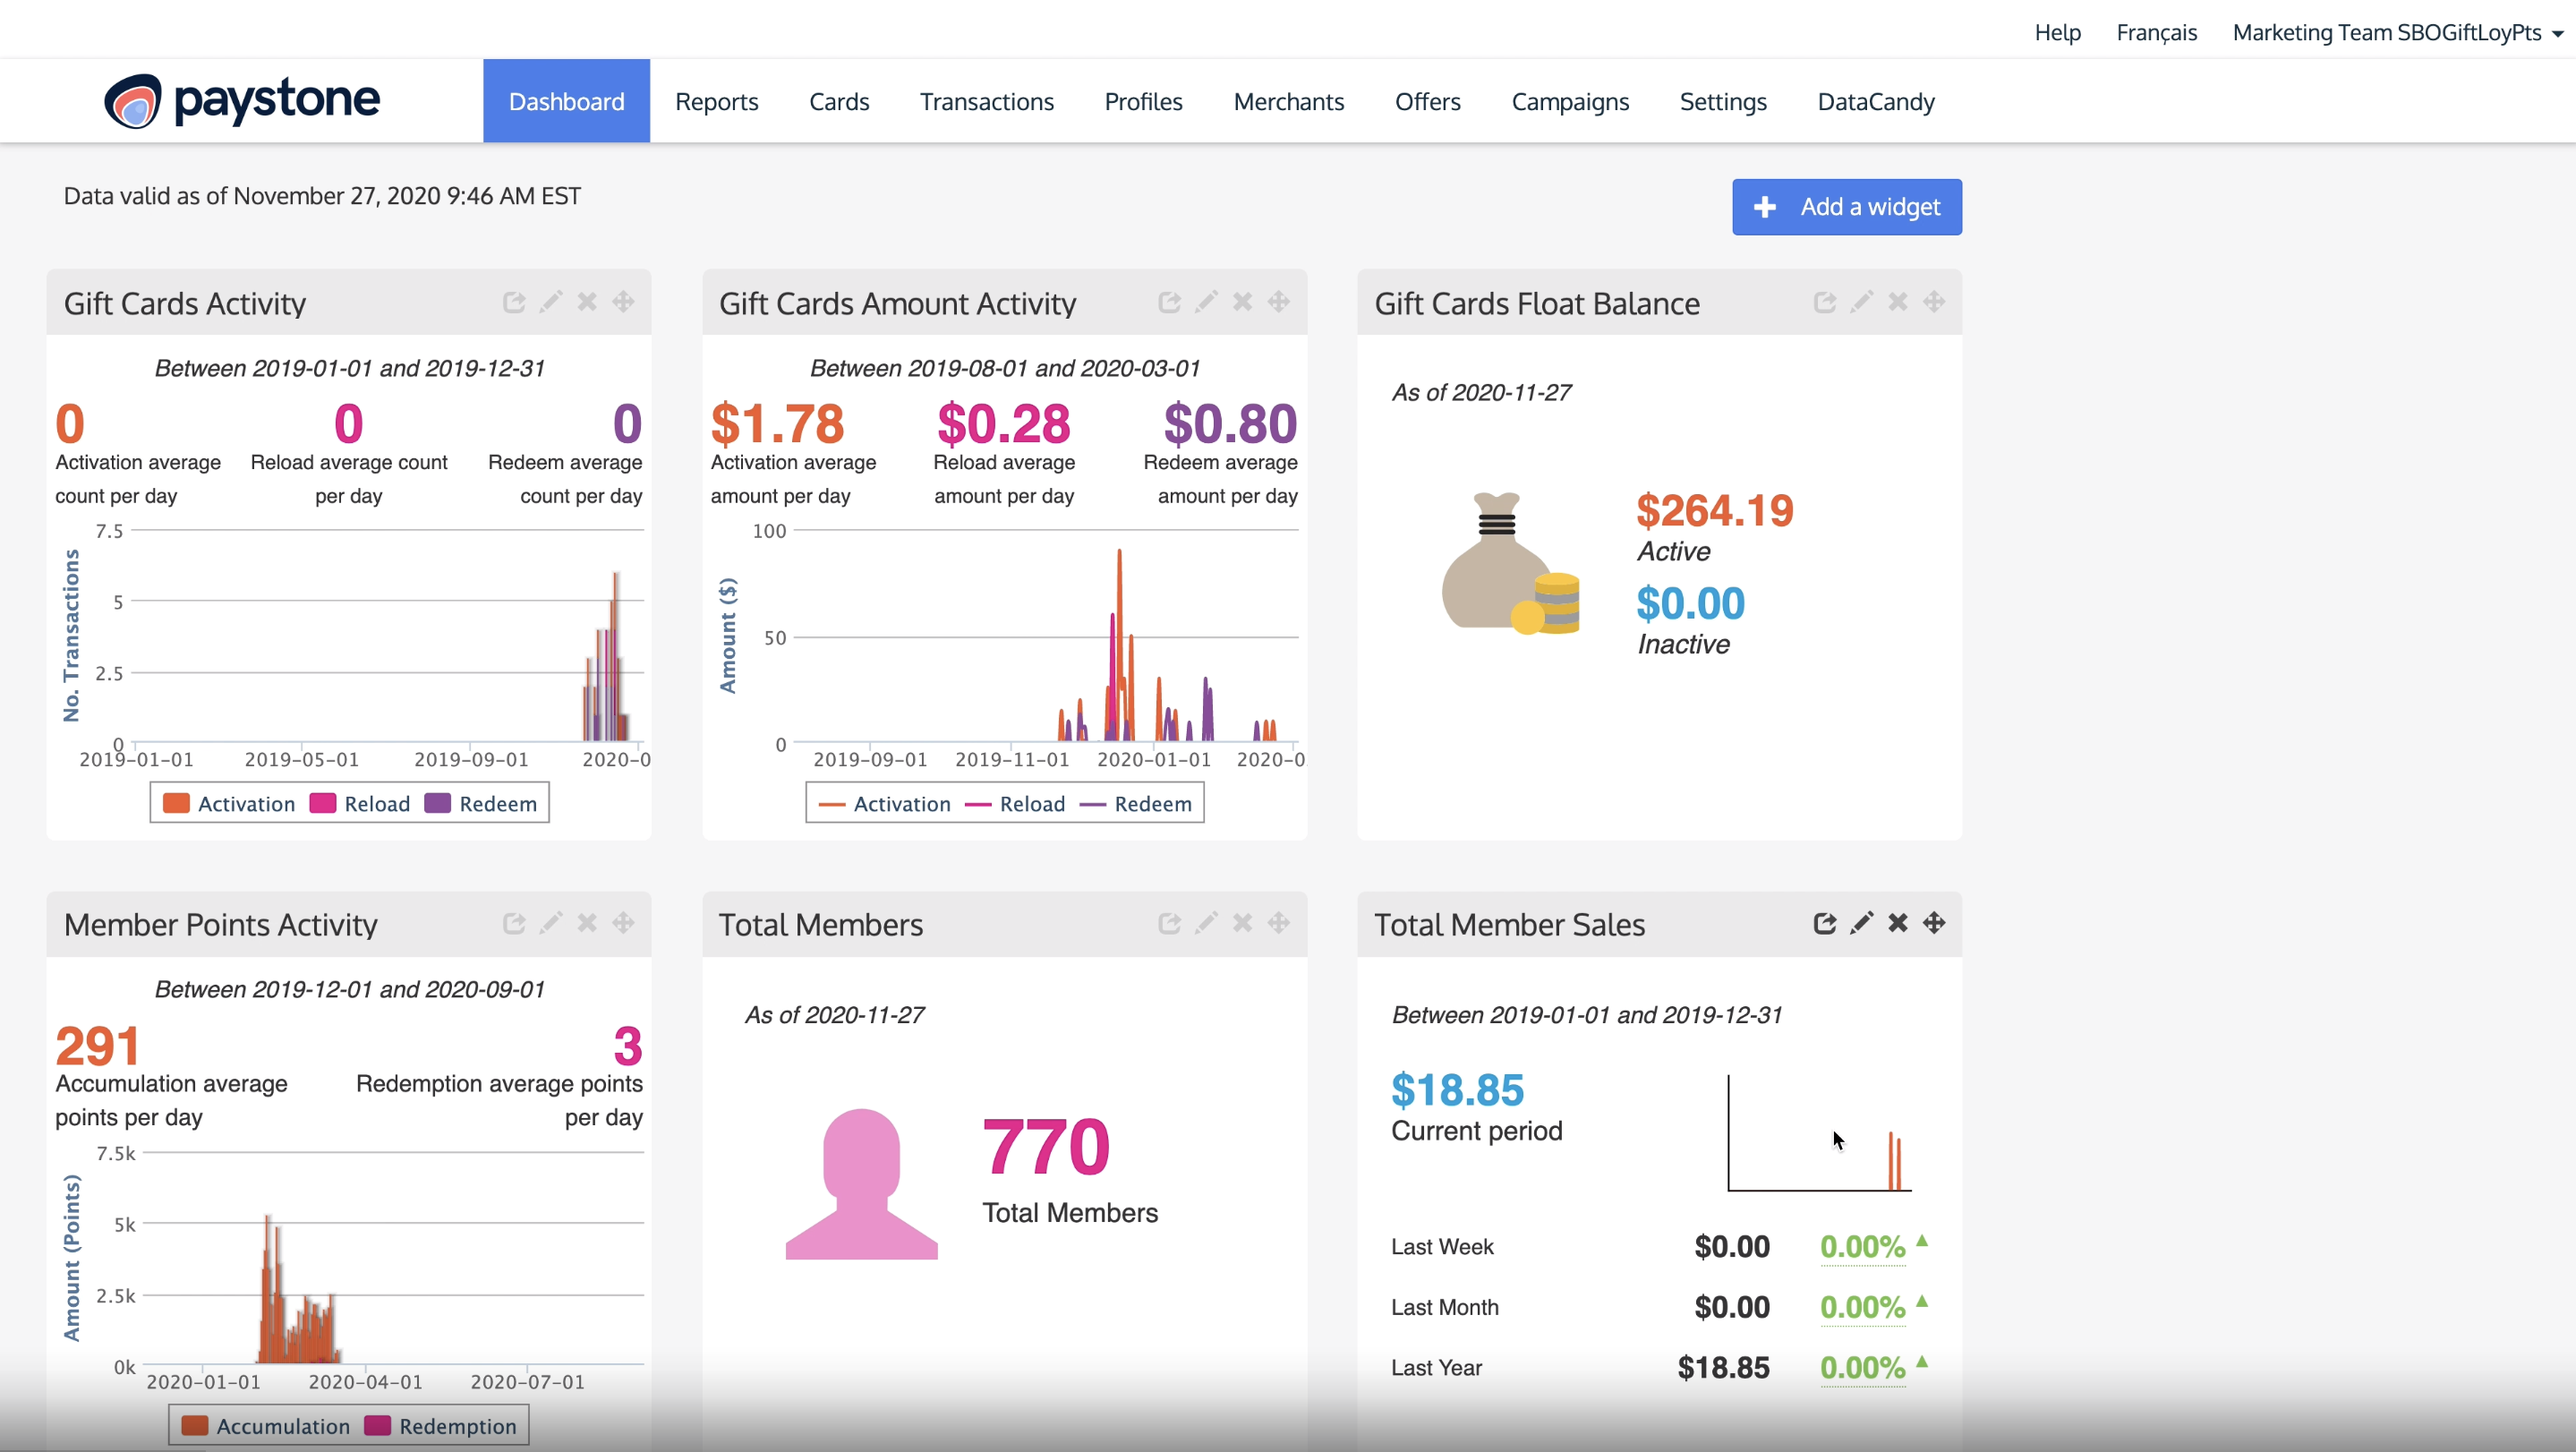Toggle Activation series in Gift Cards Activity legend
Screen dimensions: 2576x1452
[245, 804]
